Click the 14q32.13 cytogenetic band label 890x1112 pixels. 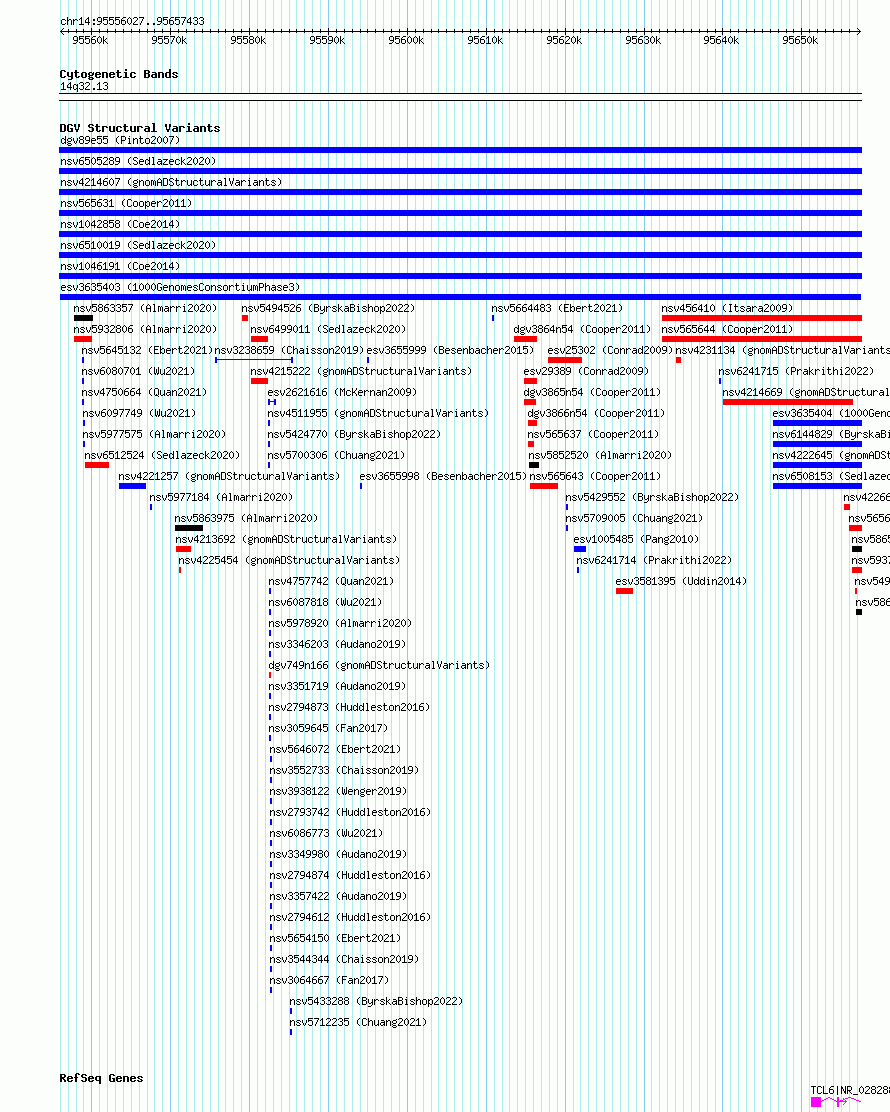click(x=84, y=87)
